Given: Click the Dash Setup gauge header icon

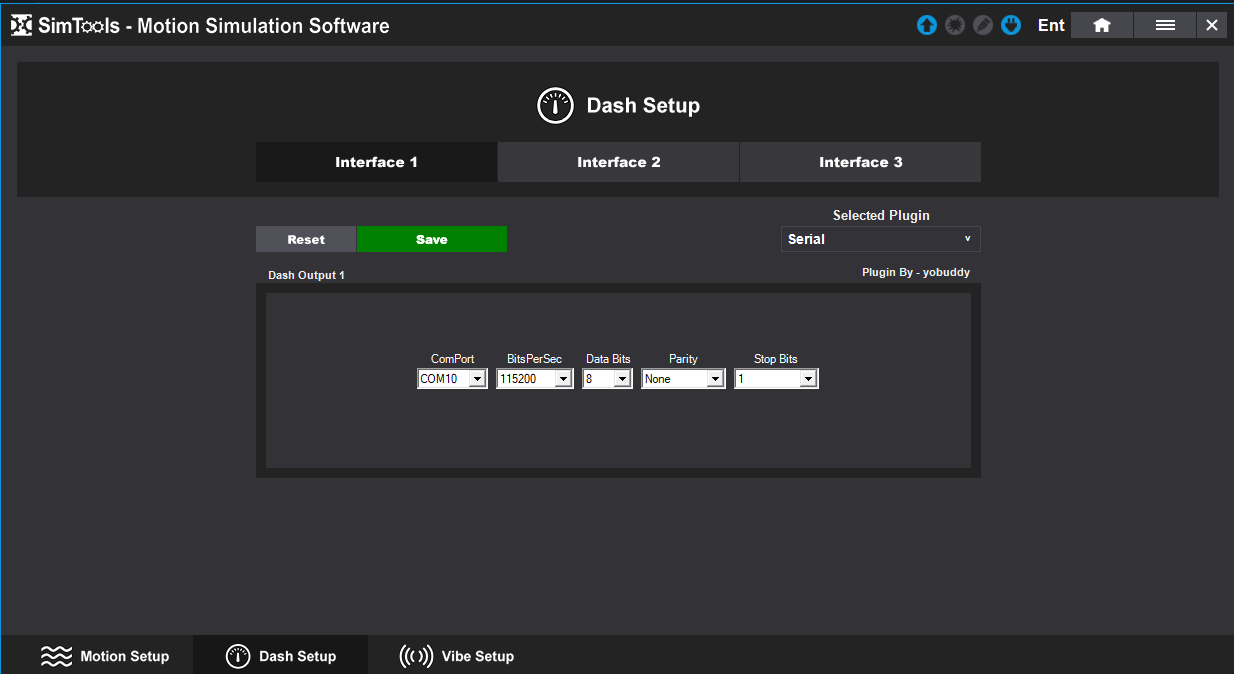Looking at the screenshot, I should point(555,105).
